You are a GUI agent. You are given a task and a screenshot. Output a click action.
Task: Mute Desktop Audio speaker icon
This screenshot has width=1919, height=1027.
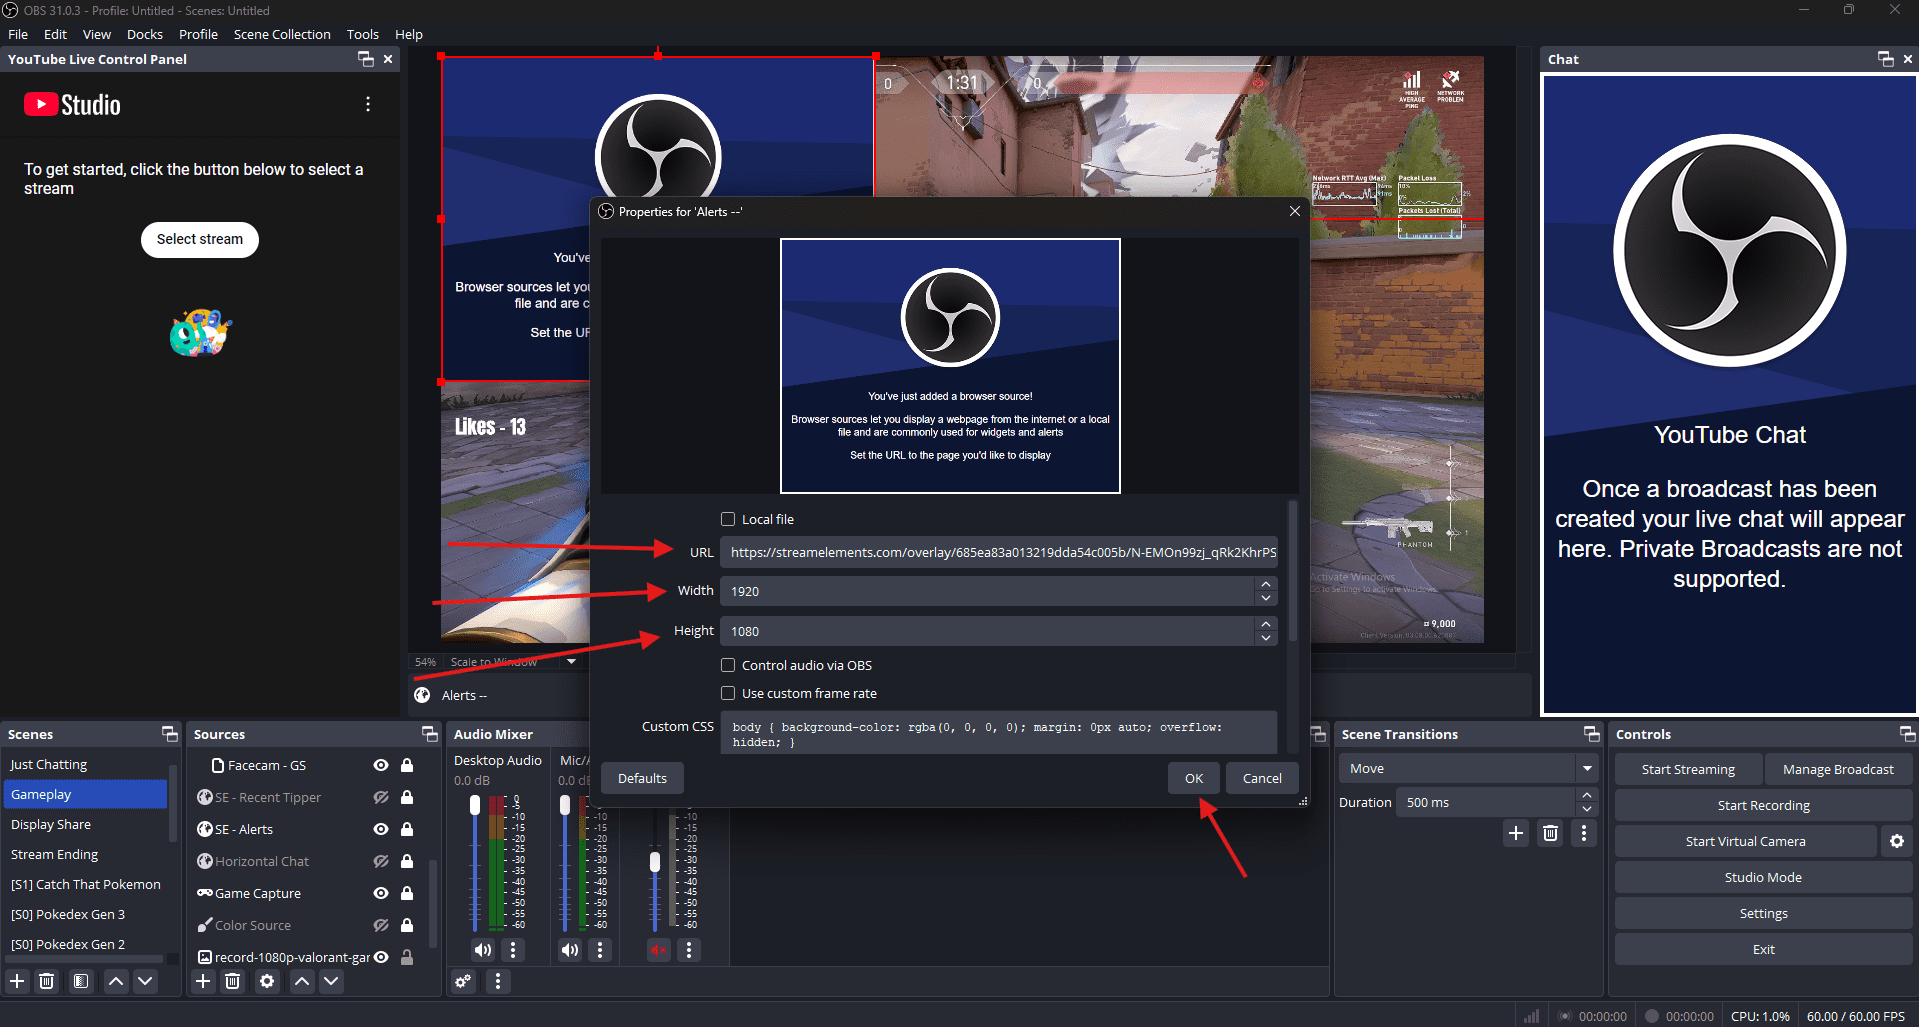coord(483,950)
